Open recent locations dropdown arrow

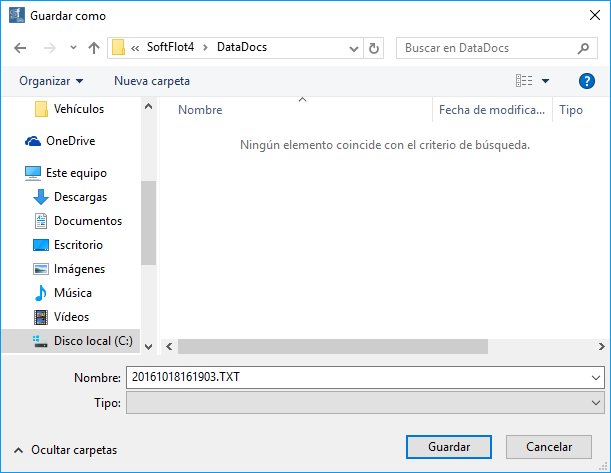pos(73,48)
